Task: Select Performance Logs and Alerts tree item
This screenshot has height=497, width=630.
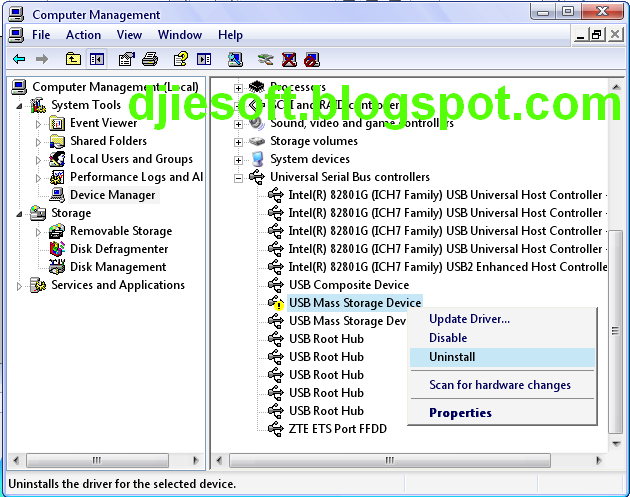Action: pos(137,177)
